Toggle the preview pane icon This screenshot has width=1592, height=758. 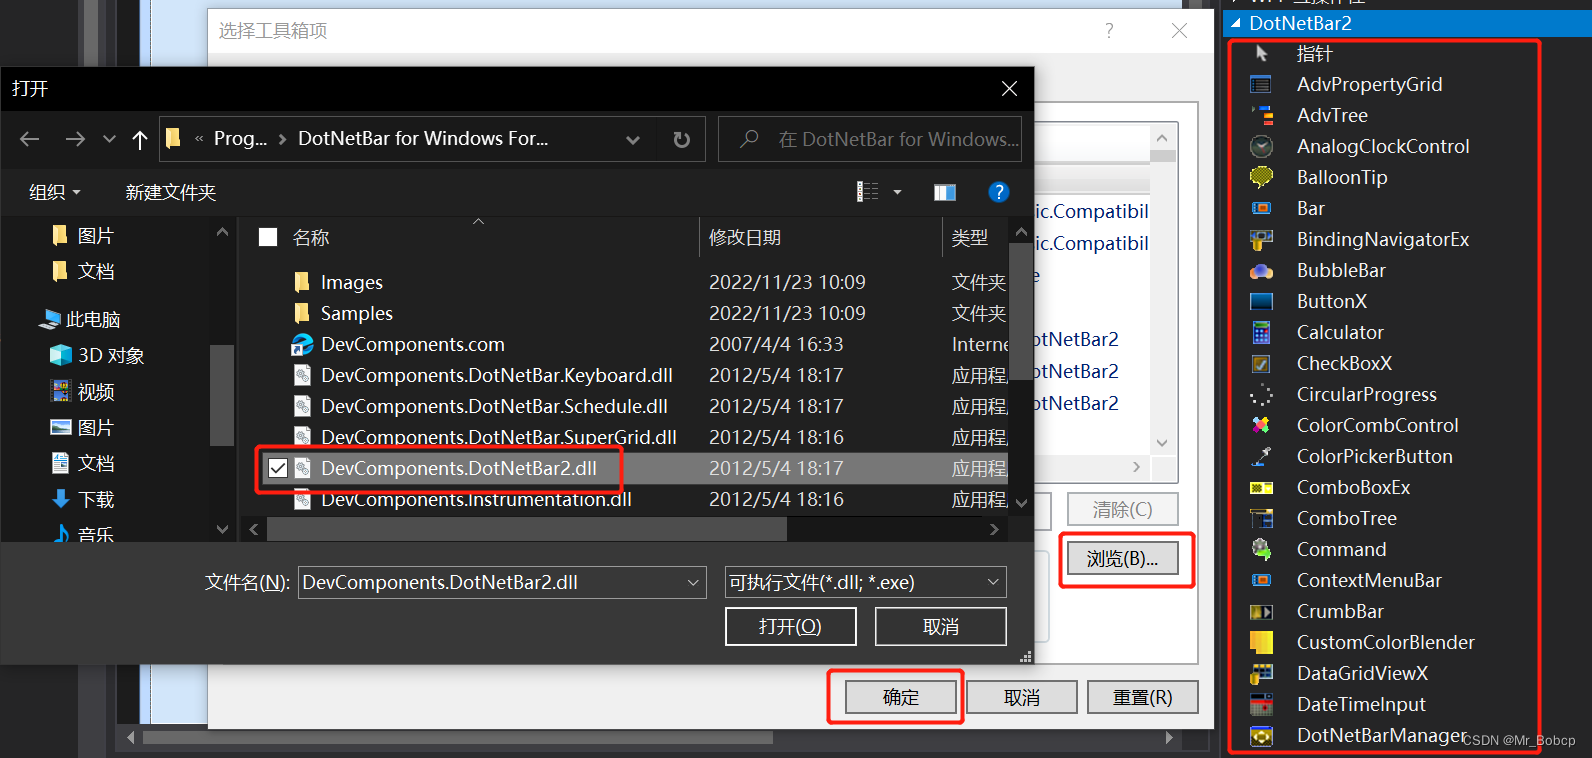(x=945, y=192)
